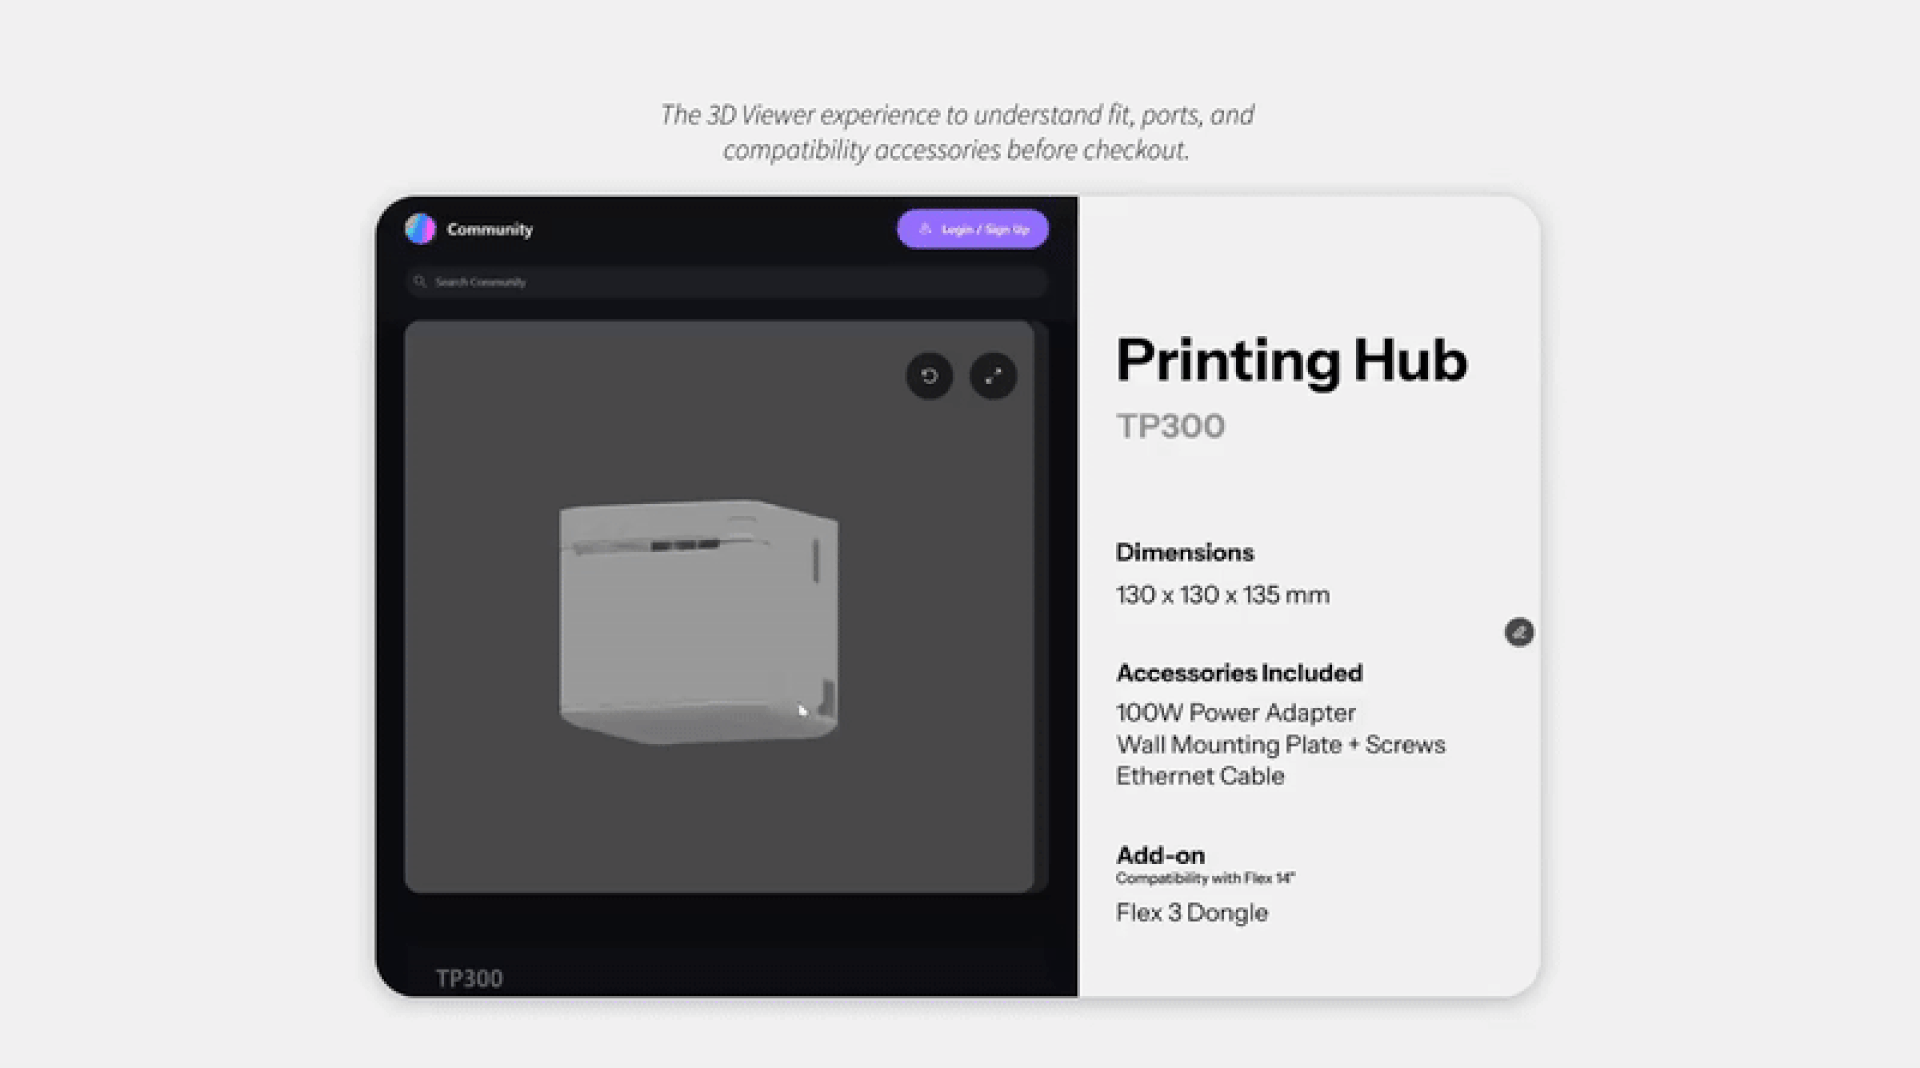Select the Flex 3 Dongle add-on link
Image resolution: width=1920 pixels, height=1068 pixels.
[1191, 912]
